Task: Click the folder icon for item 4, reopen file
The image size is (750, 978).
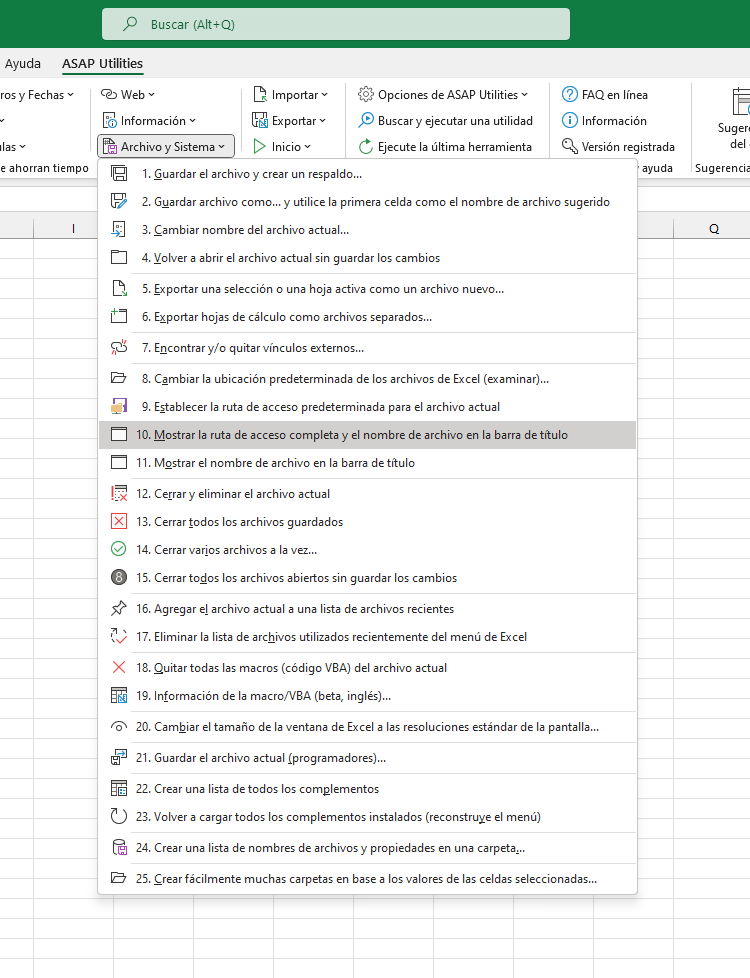Action: [x=119, y=258]
